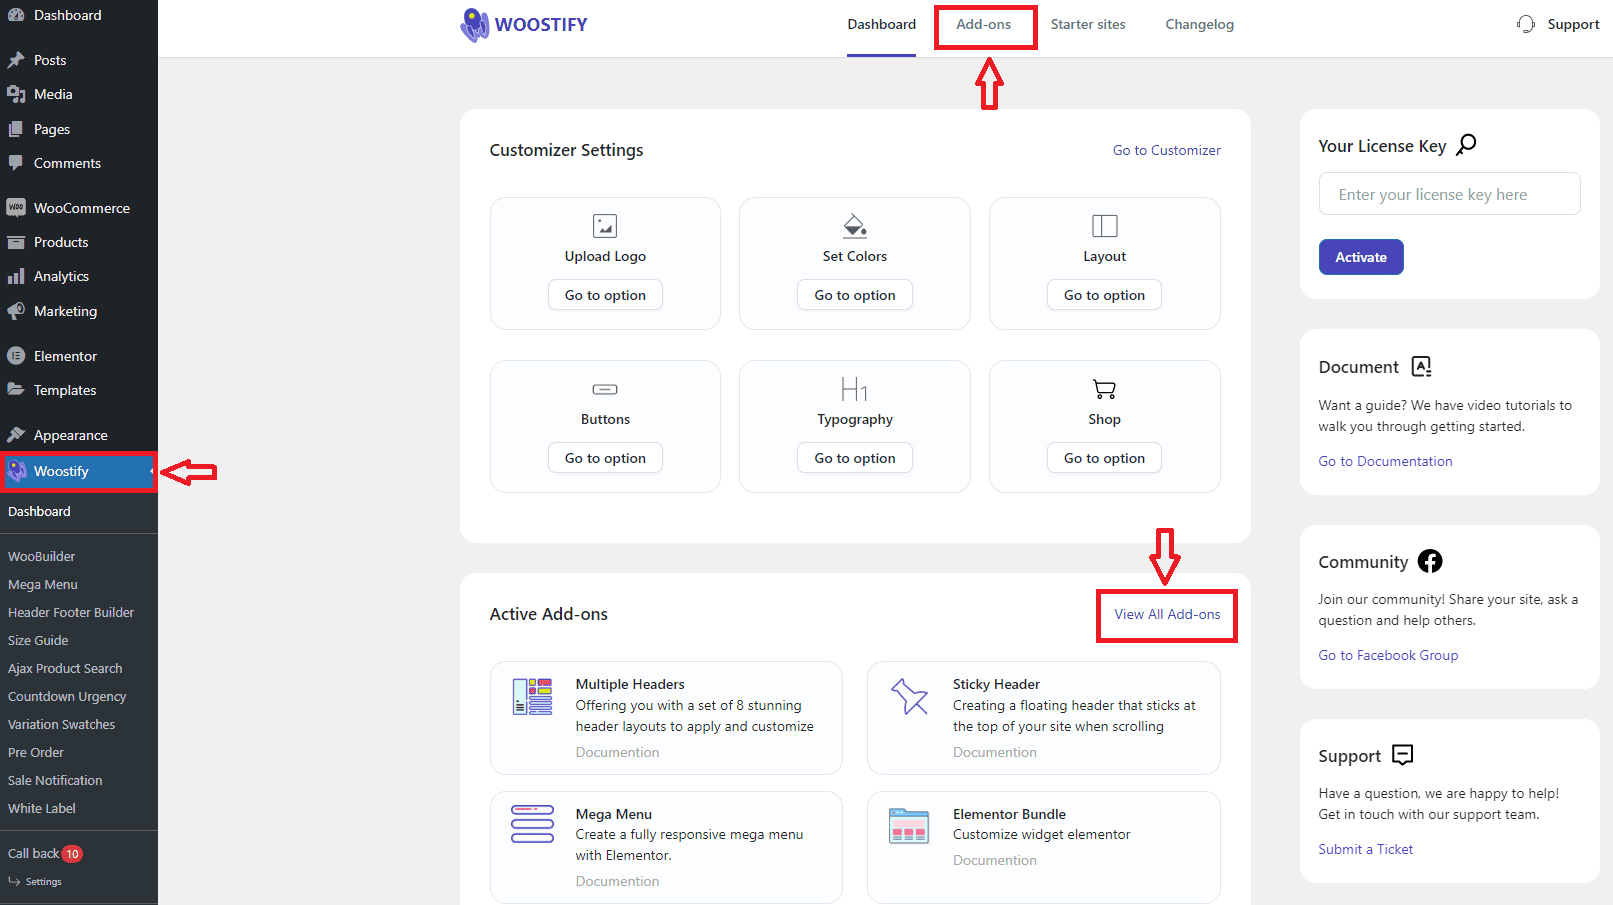Open View All Add-ons
This screenshot has width=1613, height=905.
click(x=1166, y=615)
